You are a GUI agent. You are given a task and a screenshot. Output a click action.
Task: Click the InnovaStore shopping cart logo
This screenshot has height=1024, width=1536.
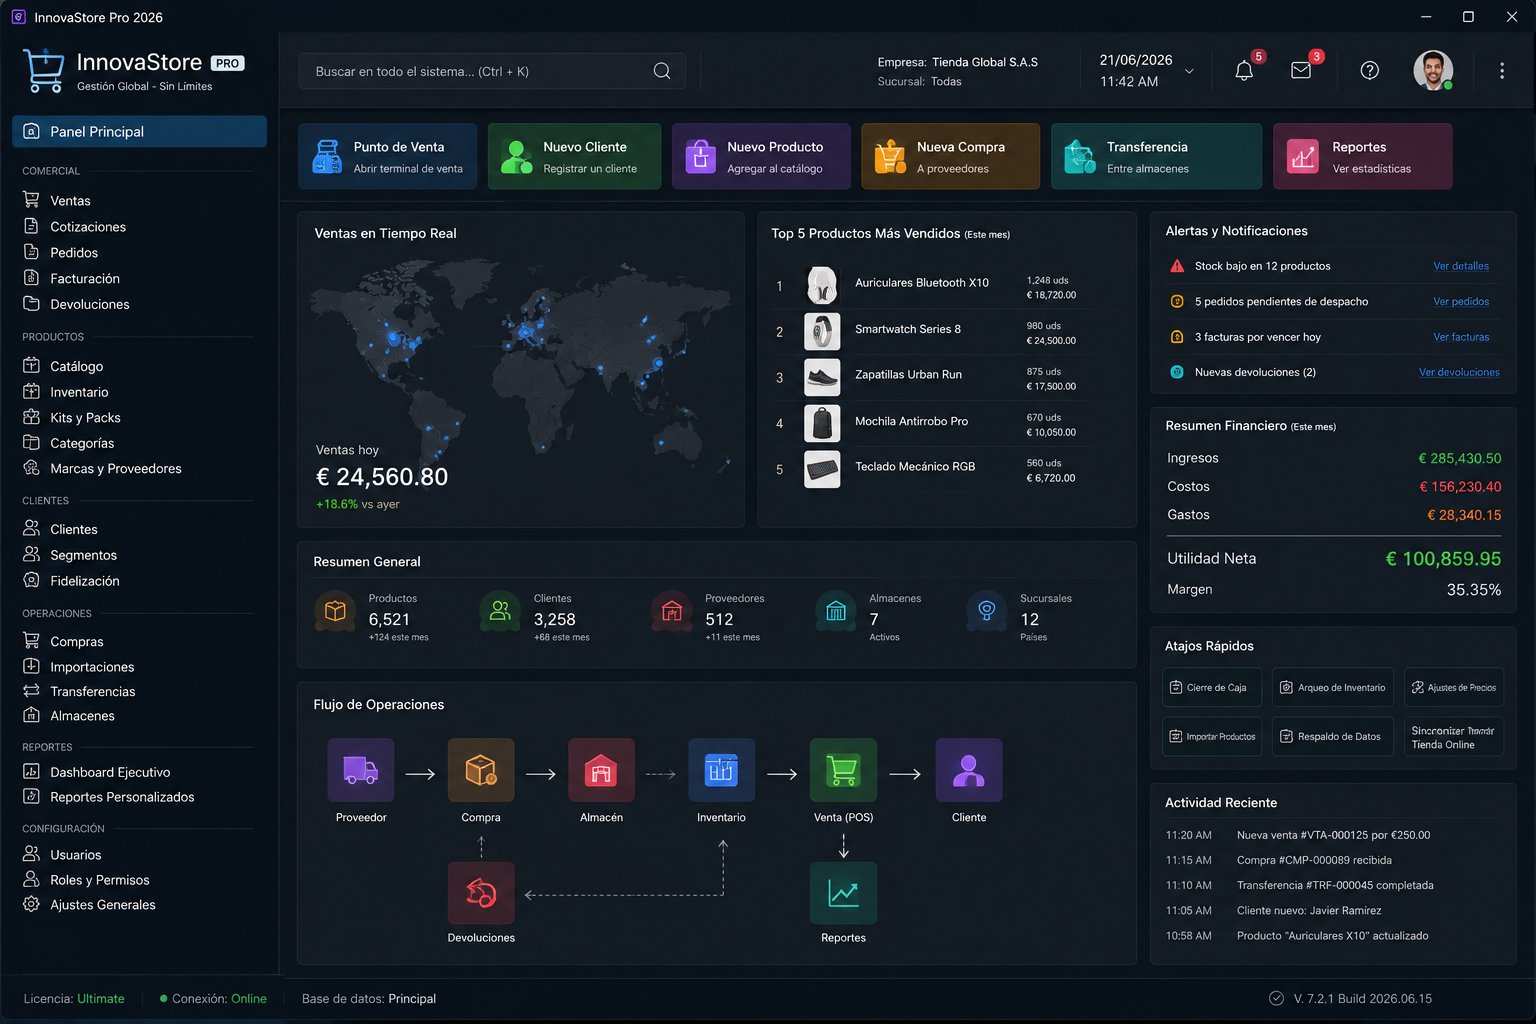pyautogui.click(x=44, y=71)
